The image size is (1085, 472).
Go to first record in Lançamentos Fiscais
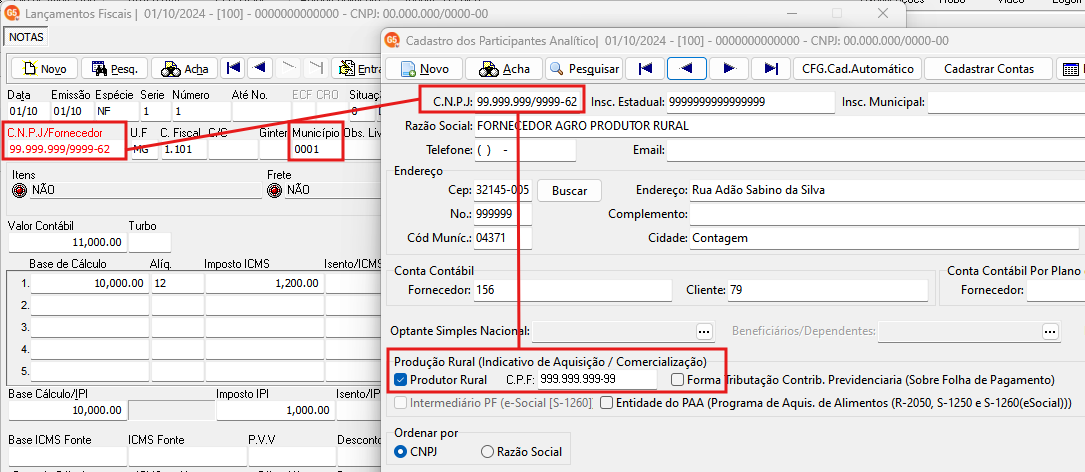[234, 68]
